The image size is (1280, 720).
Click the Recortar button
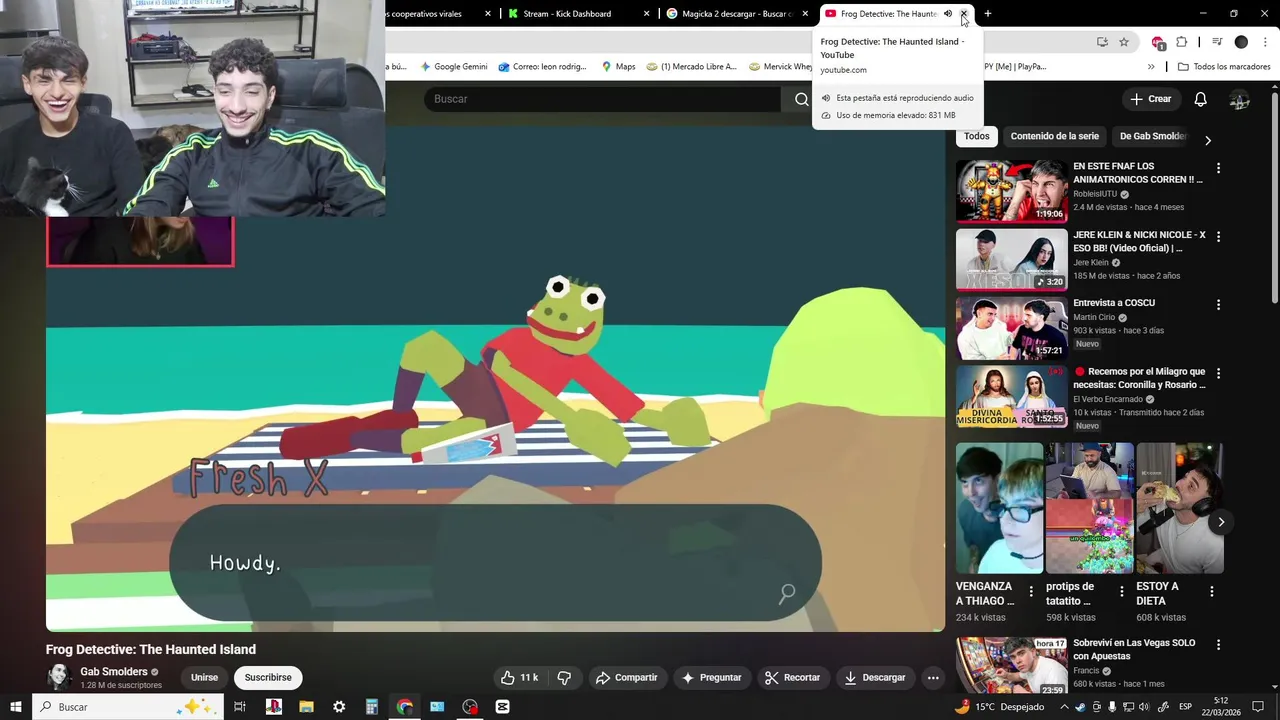pos(792,678)
